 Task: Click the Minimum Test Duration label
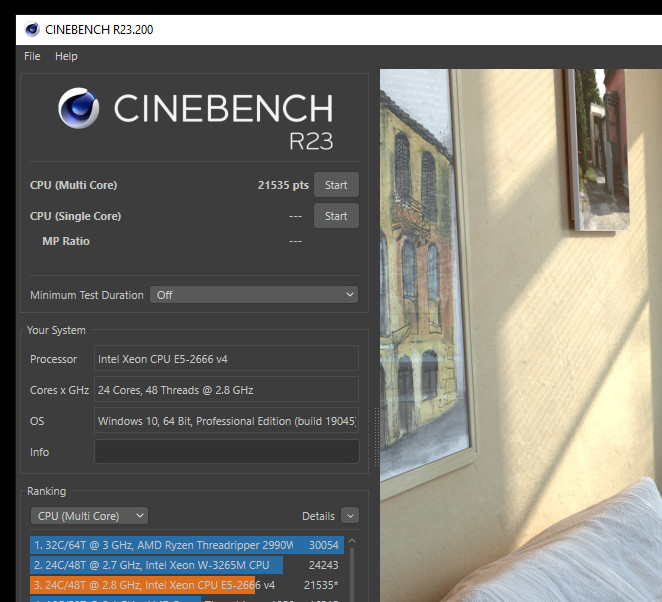pyautogui.click(x=87, y=295)
